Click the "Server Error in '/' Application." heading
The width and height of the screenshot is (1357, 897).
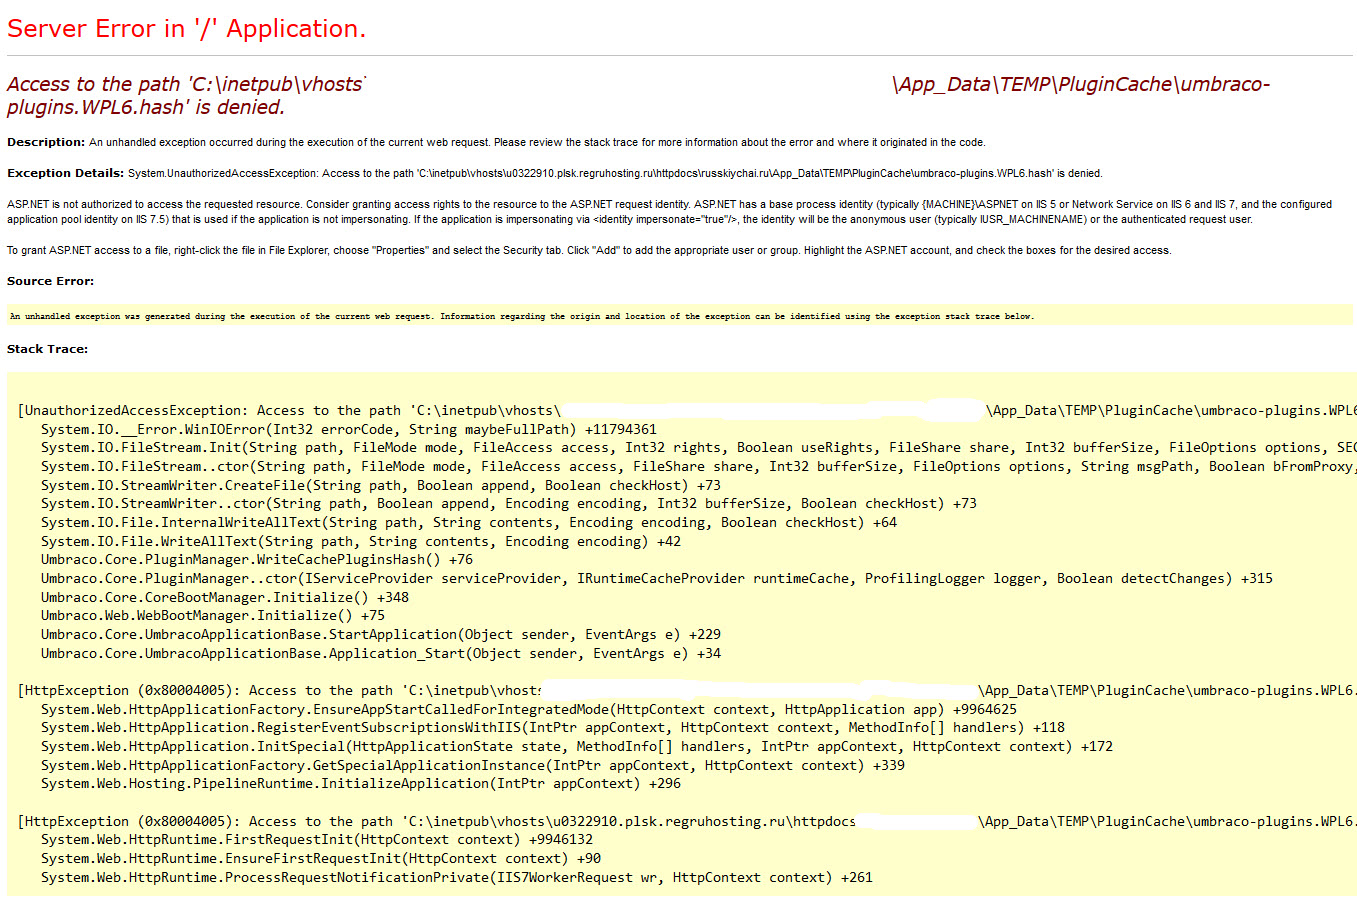tap(186, 29)
